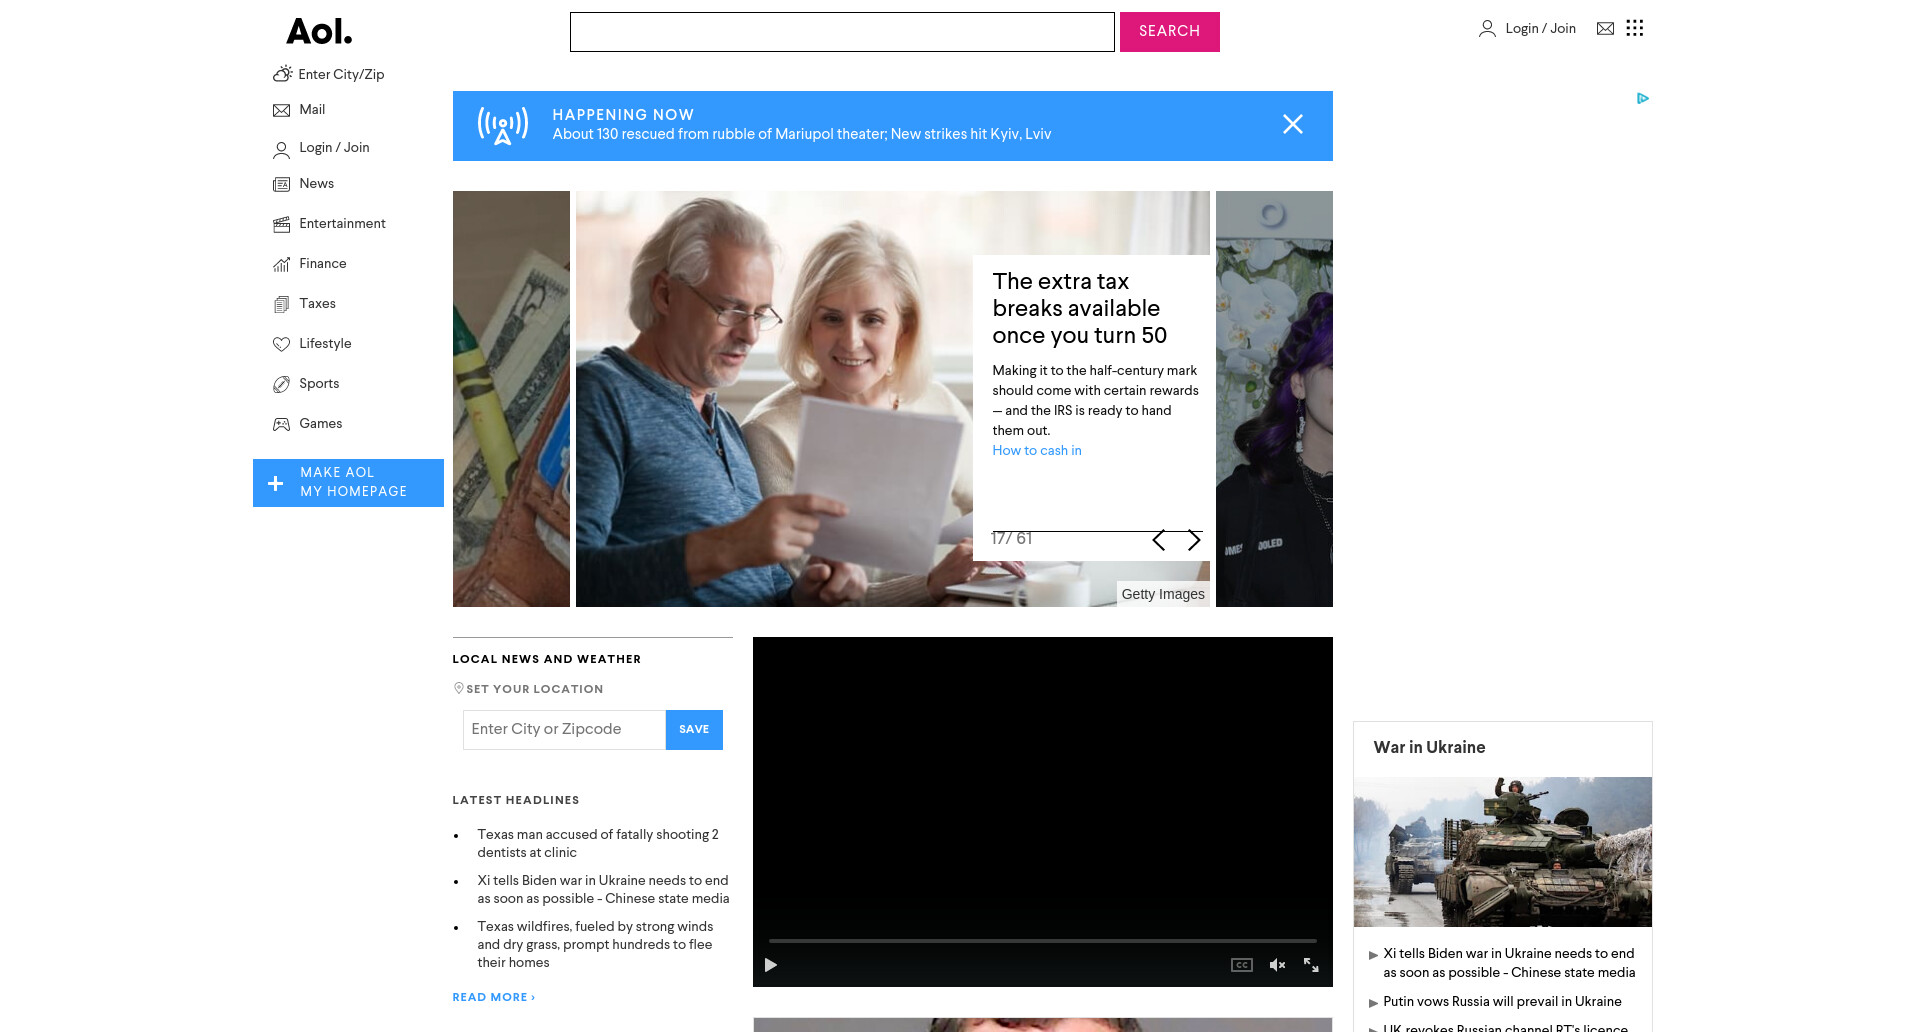The image size is (1920, 1032).
Task: Open the Taxes menu item
Action: (317, 304)
